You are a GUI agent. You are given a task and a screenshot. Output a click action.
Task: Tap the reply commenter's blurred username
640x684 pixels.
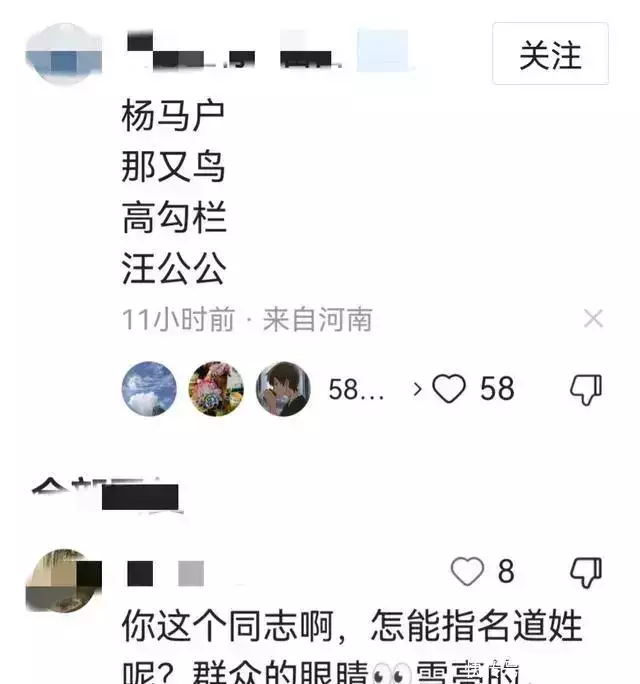(x=165, y=573)
